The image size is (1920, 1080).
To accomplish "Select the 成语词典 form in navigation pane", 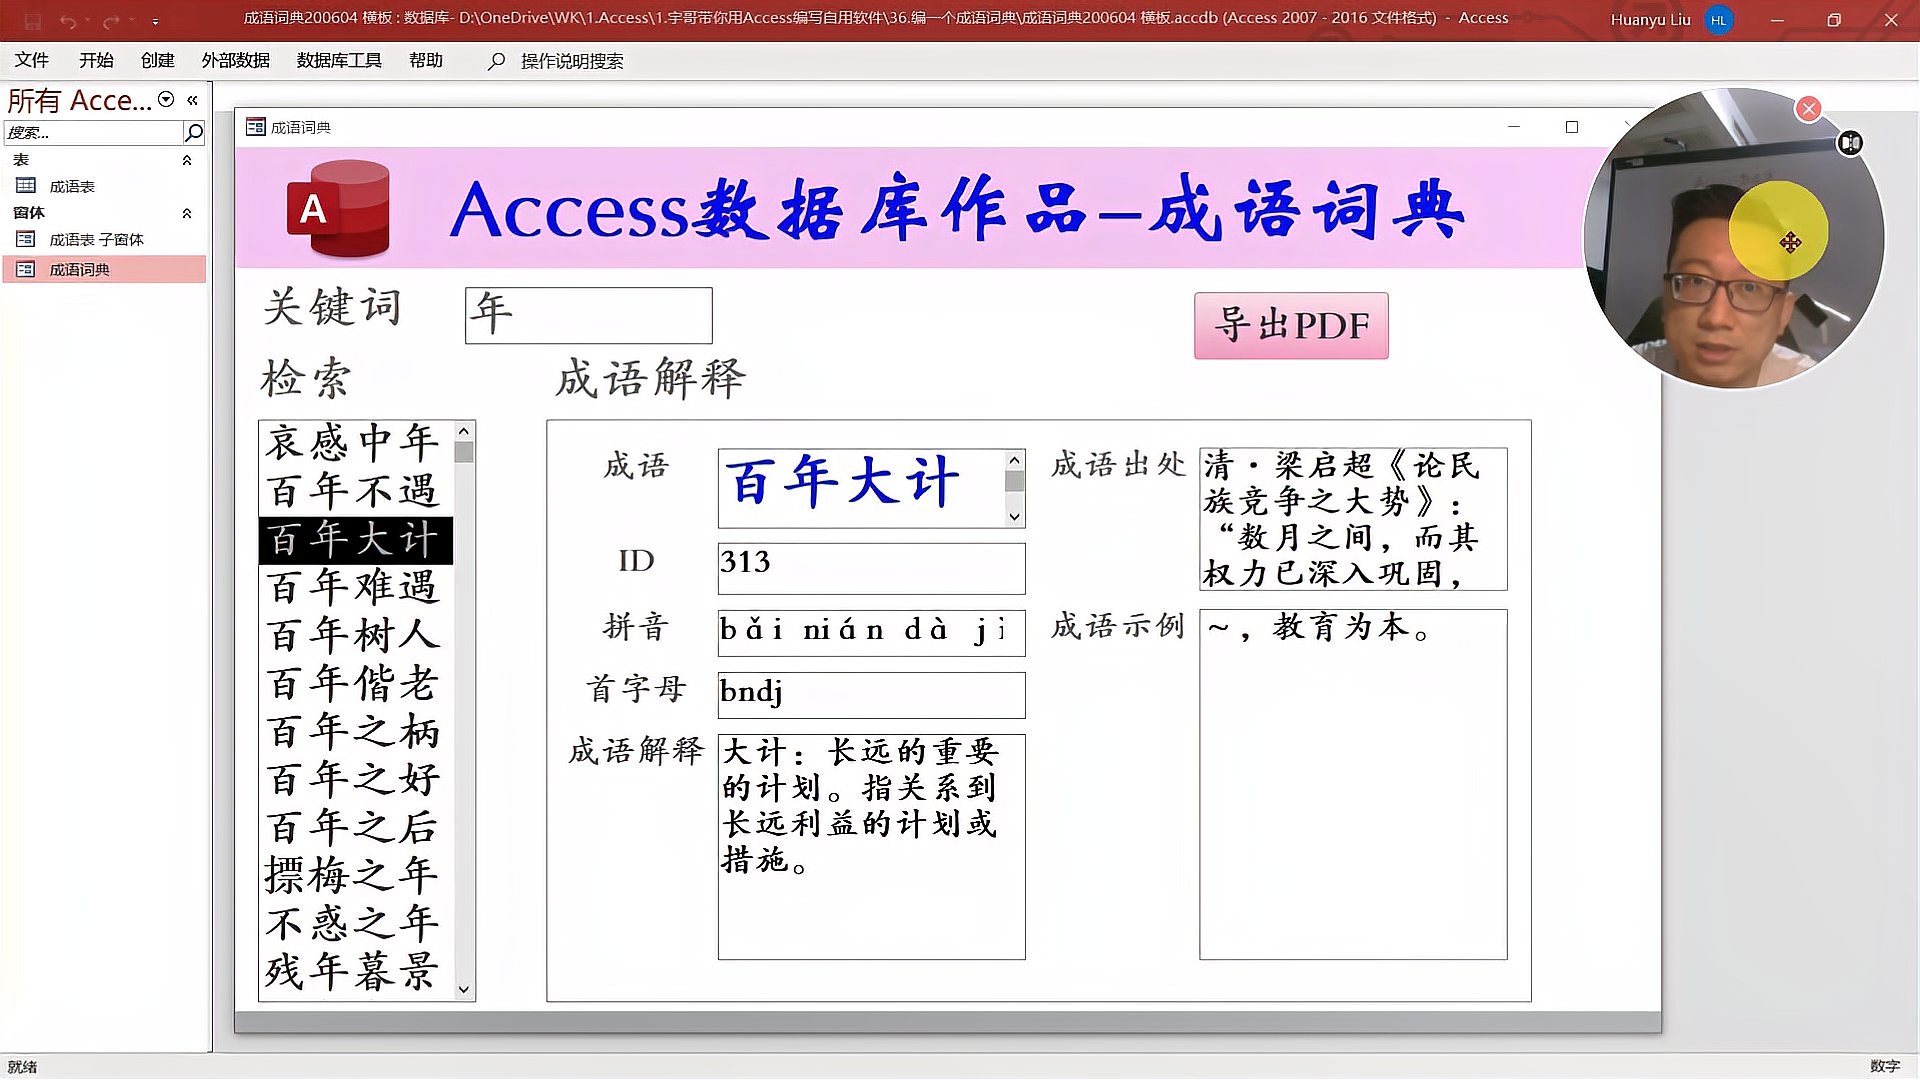I will tap(105, 269).
